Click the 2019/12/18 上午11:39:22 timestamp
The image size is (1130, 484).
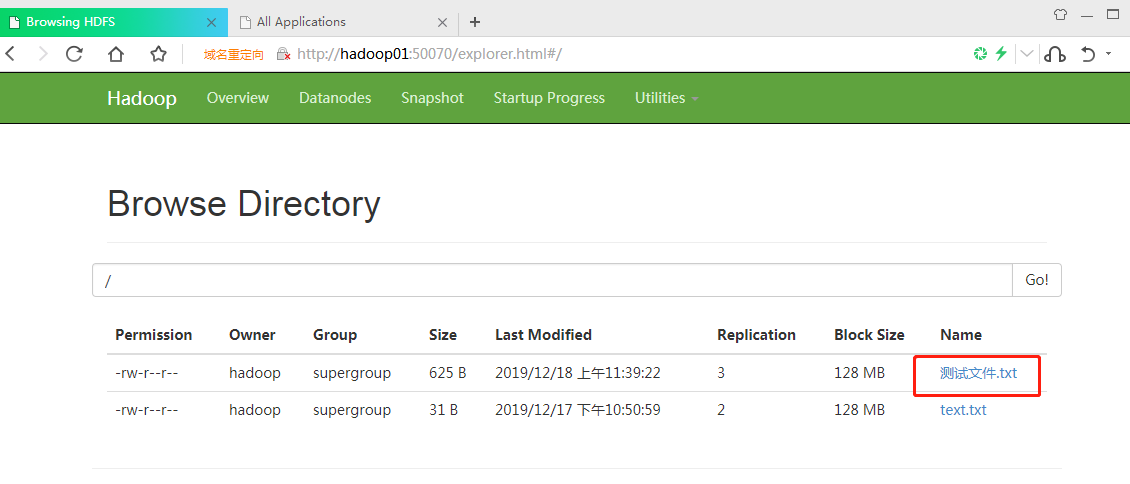578,373
